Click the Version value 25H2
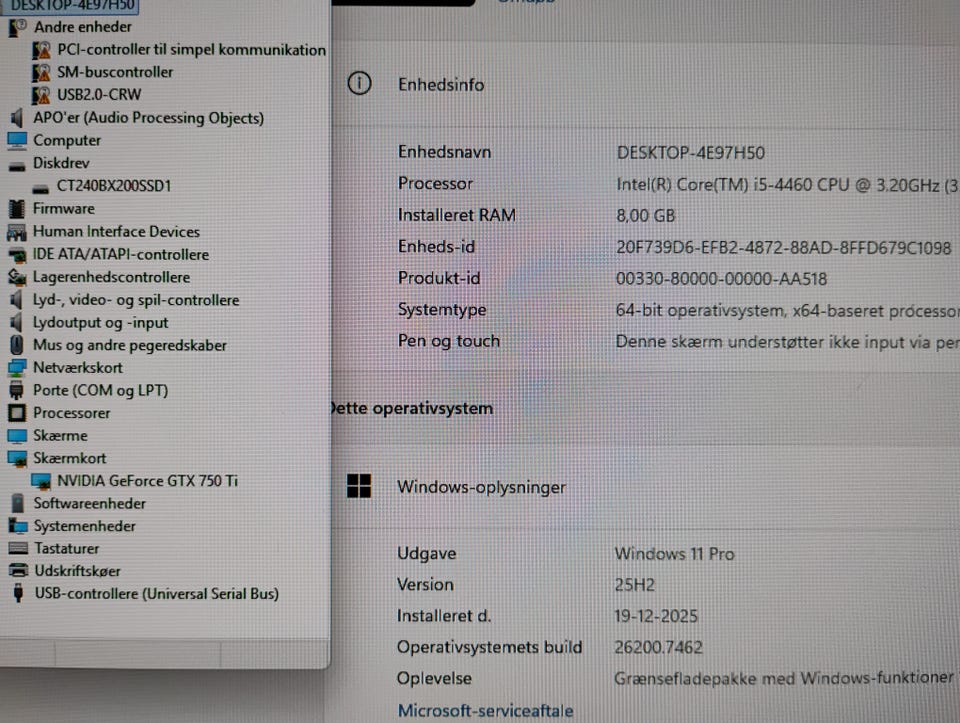The image size is (960, 723). pyautogui.click(x=635, y=585)
